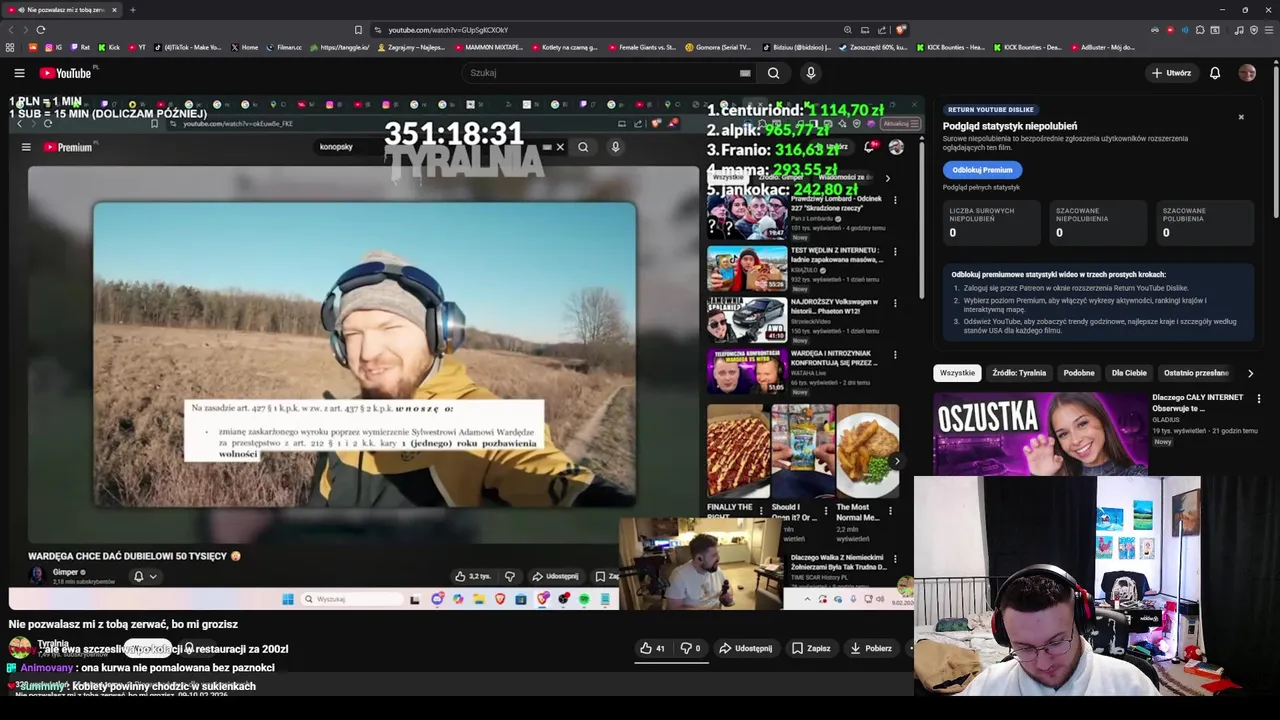
Task: Clear the inner "konopsky" search with X
Action: [560, 147]
